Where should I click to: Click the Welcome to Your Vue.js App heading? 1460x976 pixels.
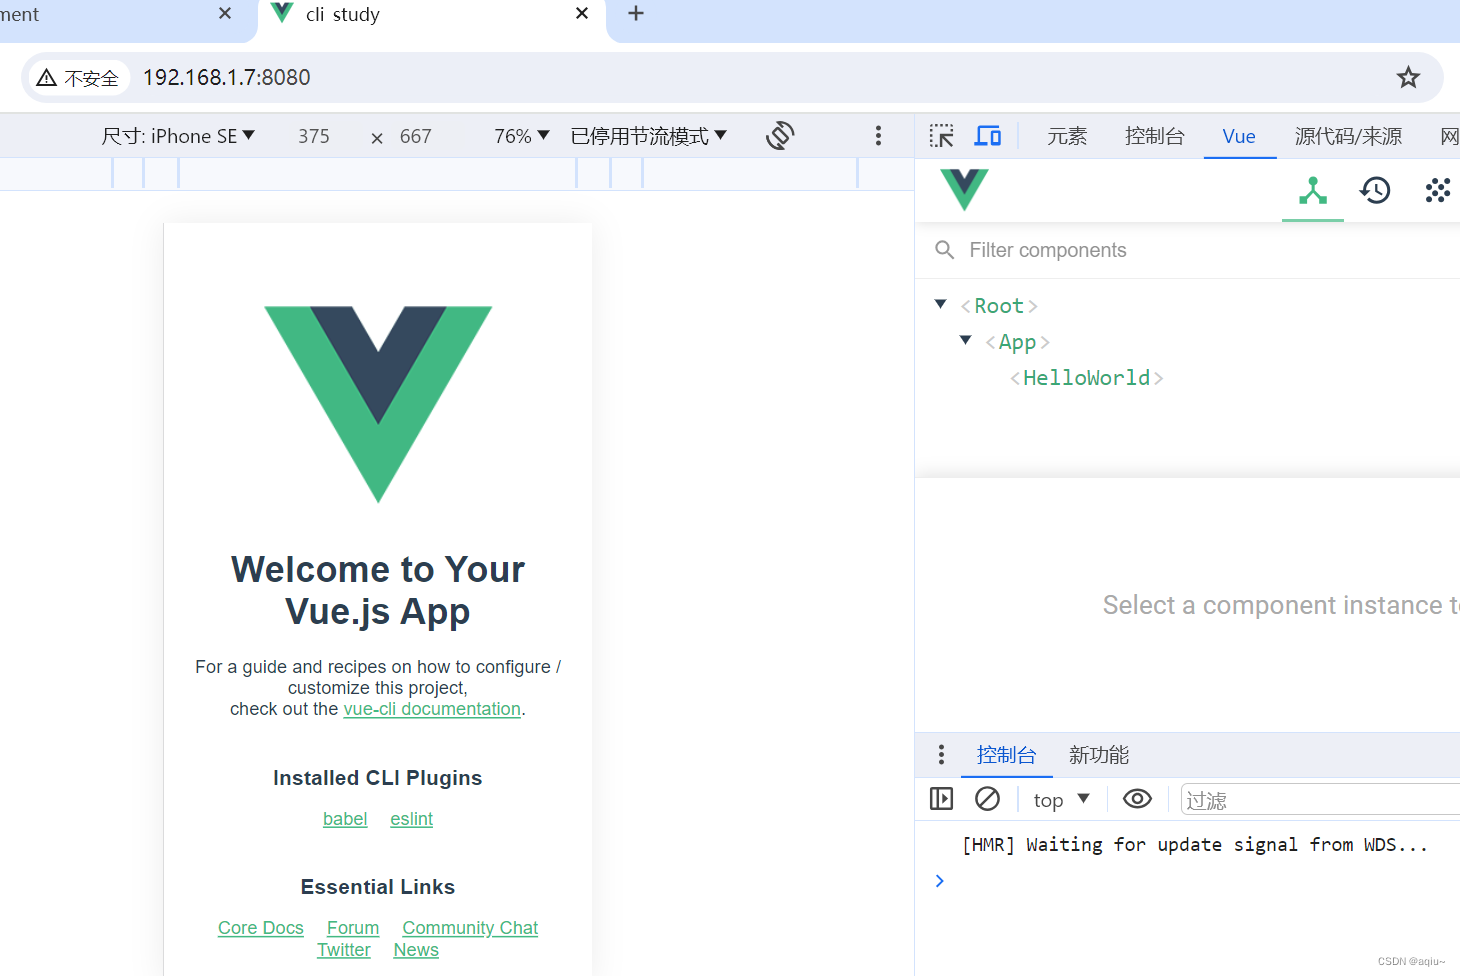click(x=378, y=590)
